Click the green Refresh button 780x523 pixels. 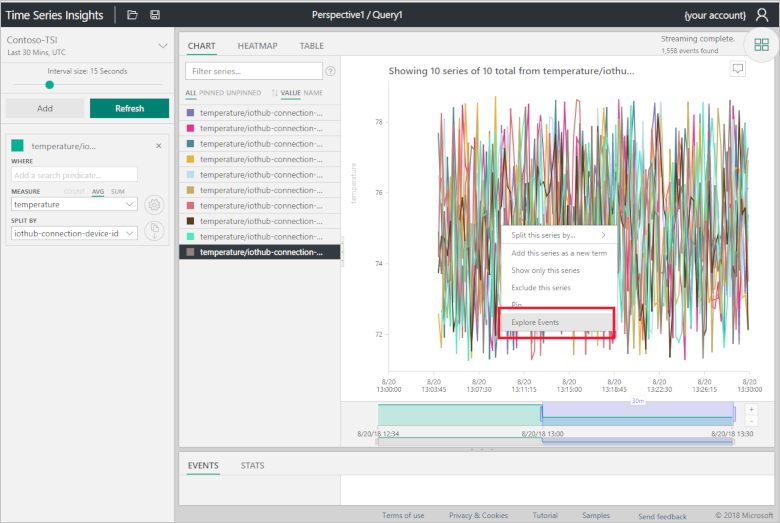pos(129,108)
